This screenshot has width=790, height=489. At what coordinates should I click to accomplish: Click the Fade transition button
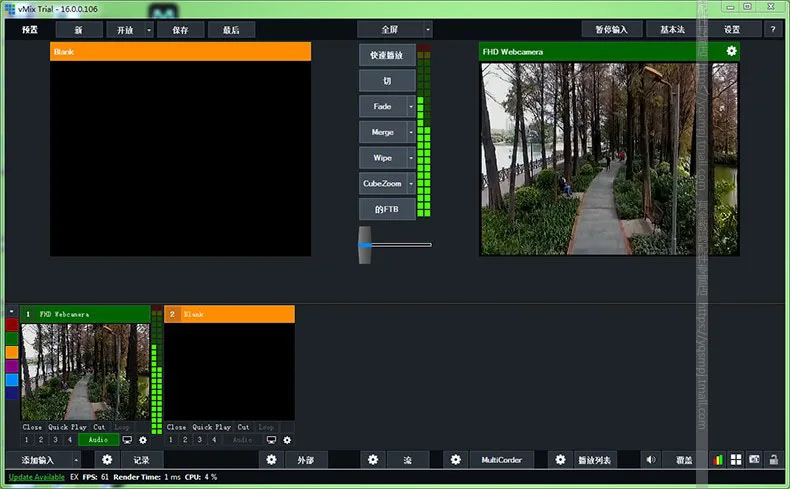tap(382, 106)
